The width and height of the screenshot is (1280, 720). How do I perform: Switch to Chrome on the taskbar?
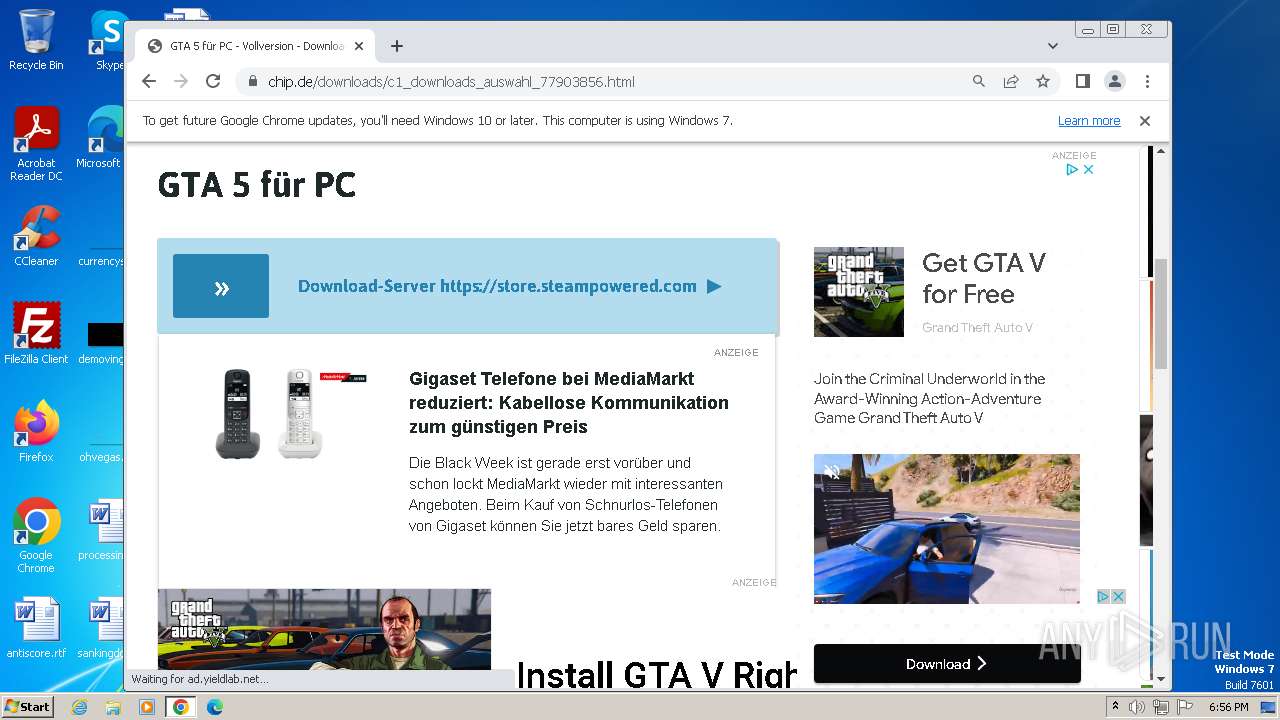[x=181, y=707]
